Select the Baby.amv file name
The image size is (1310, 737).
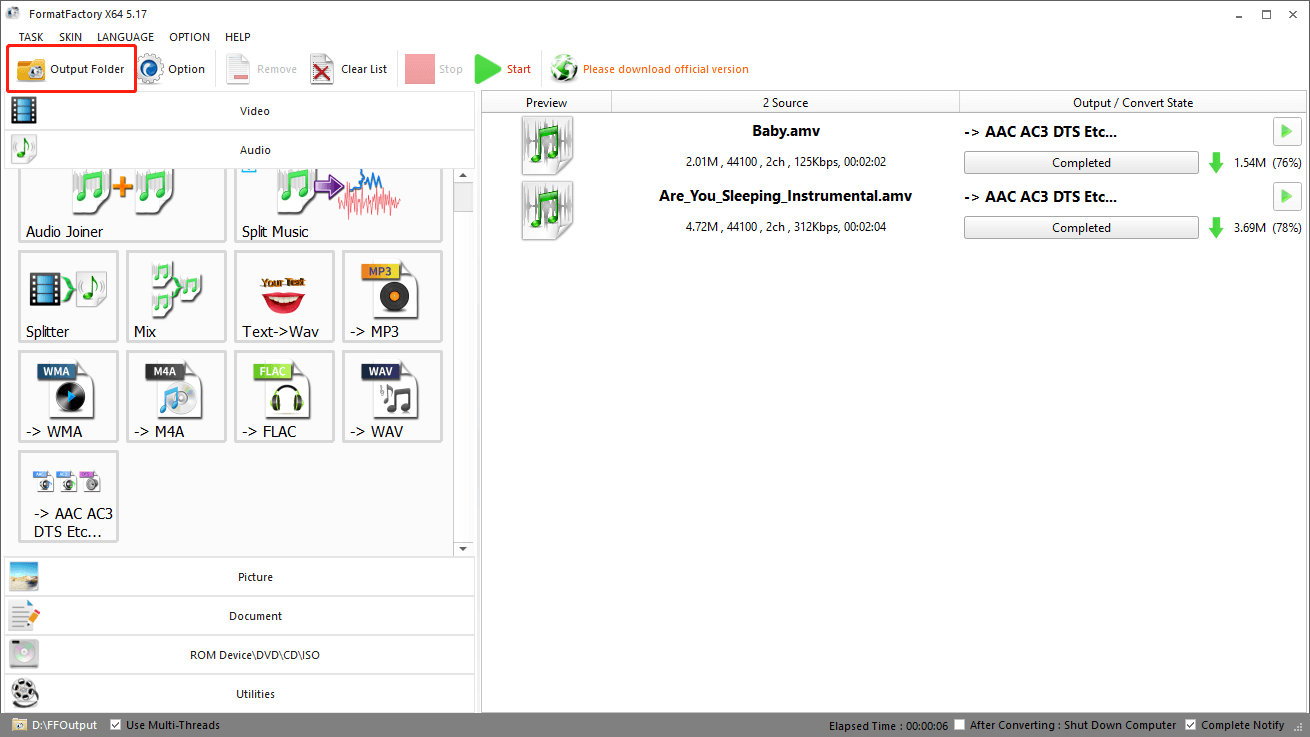pos(786,131)
